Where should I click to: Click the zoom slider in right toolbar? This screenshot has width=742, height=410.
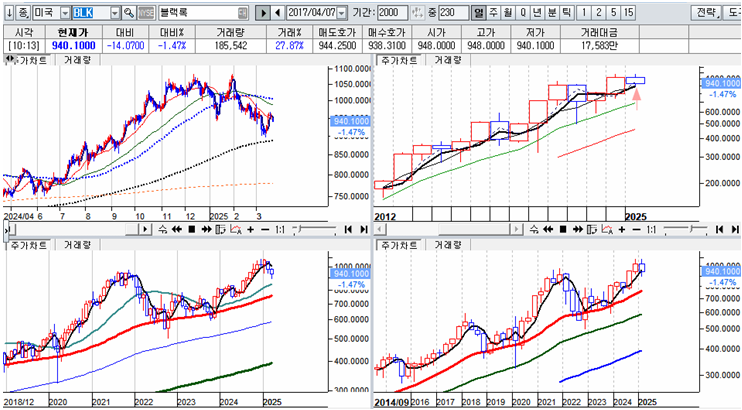[x=685, y=230]
